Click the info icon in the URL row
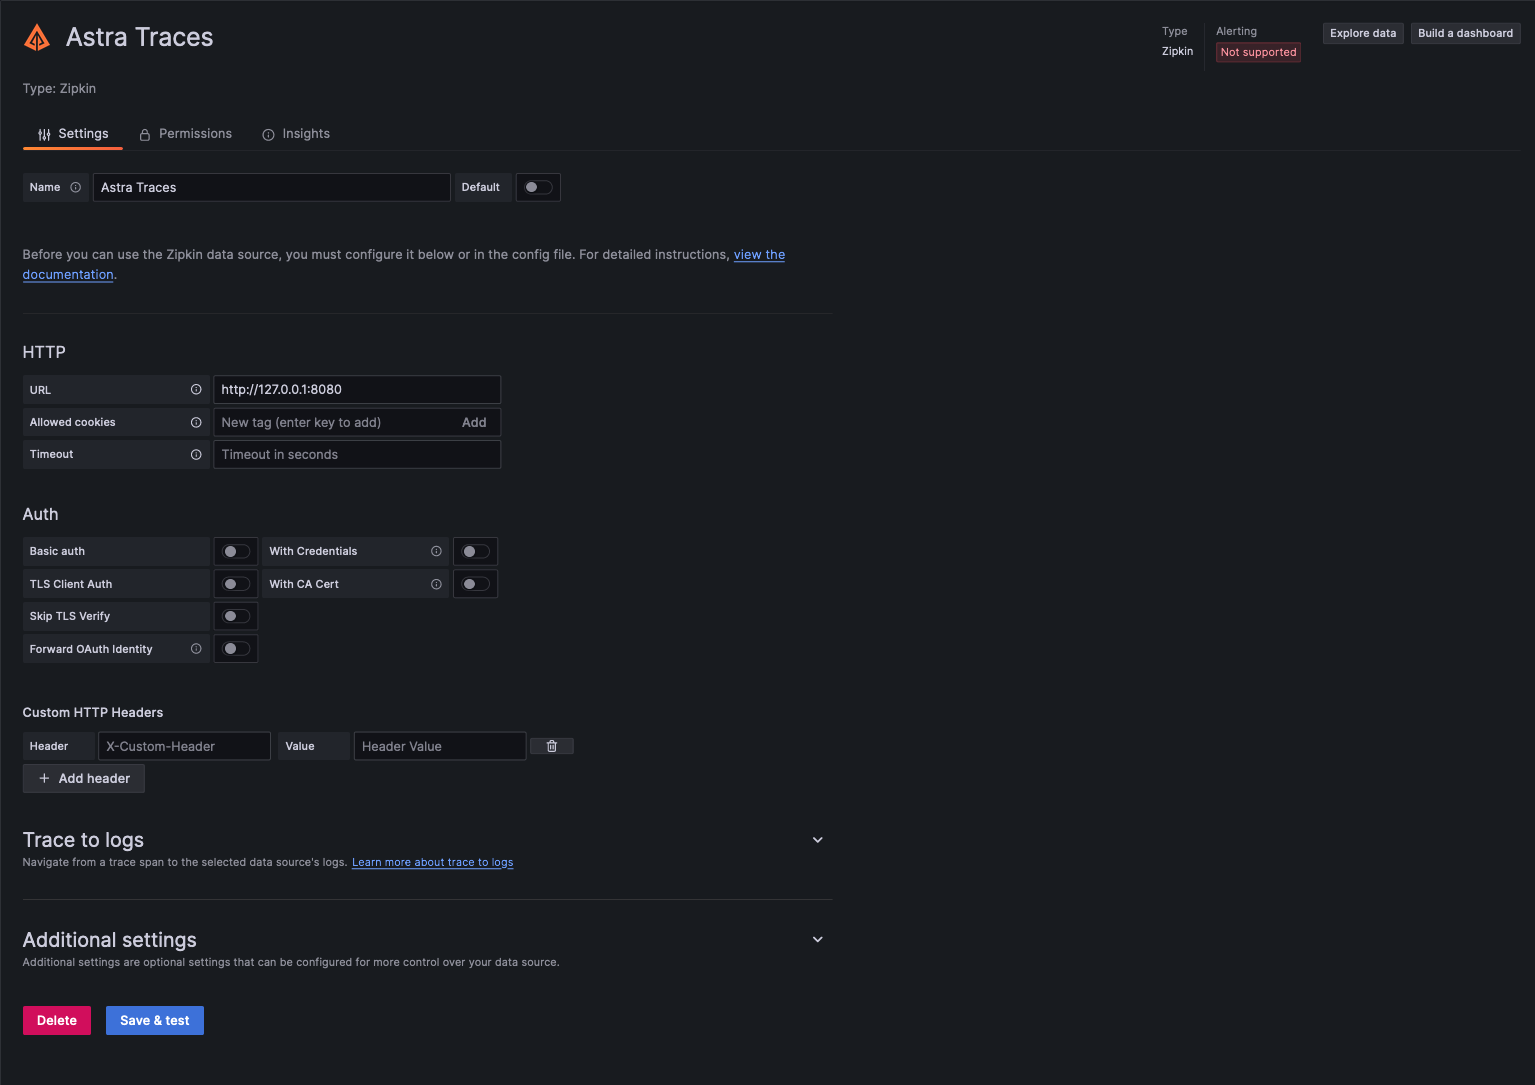This screenshot has height=1085, width=1535. (x=196, y=390)
